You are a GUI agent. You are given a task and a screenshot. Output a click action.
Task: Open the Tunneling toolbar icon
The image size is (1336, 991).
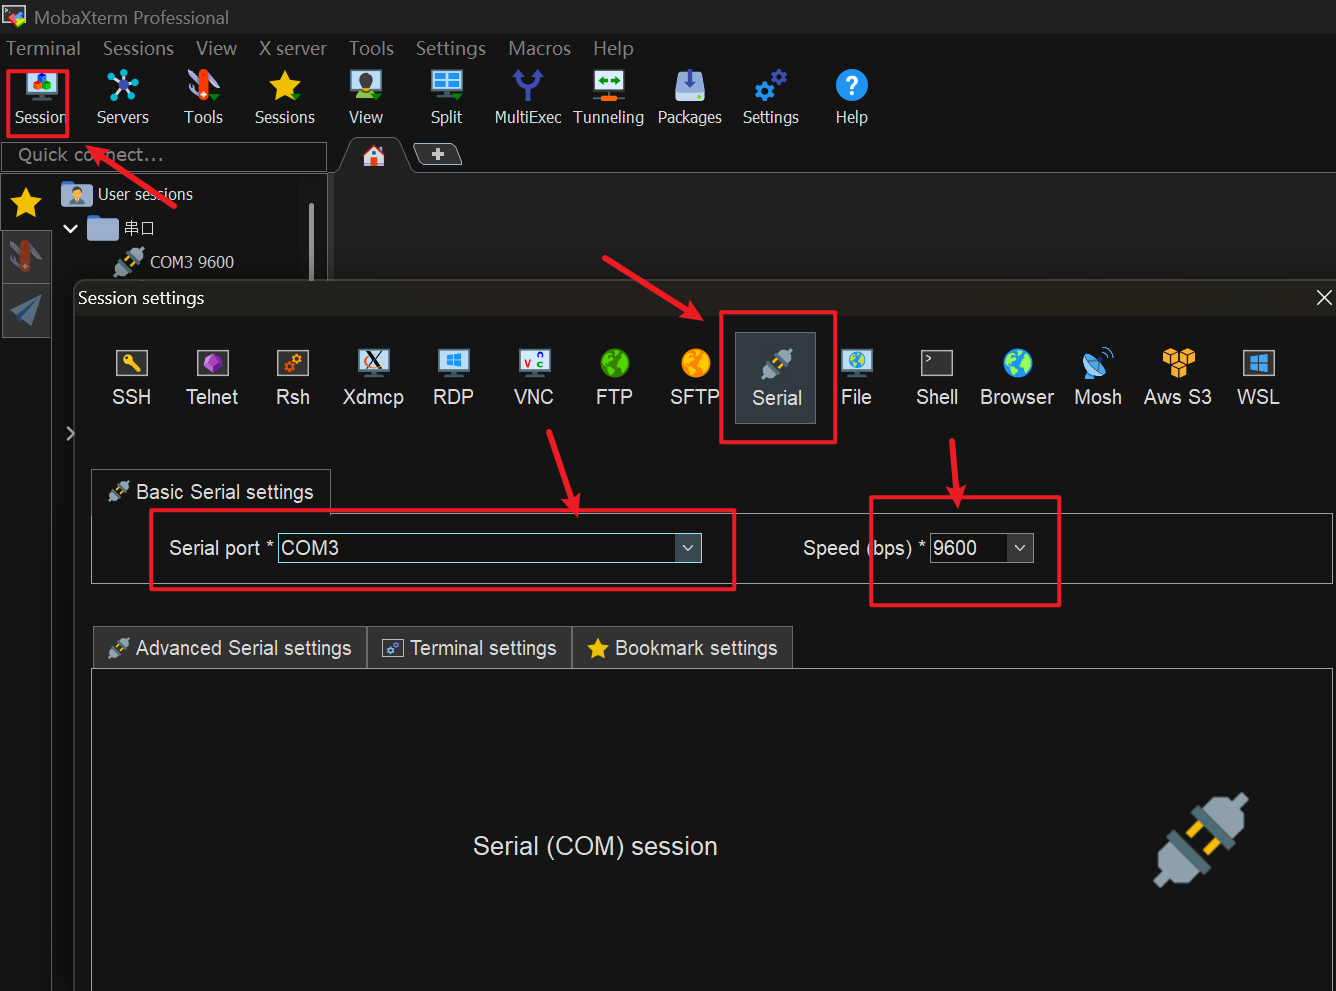click(x=609, y=99)
